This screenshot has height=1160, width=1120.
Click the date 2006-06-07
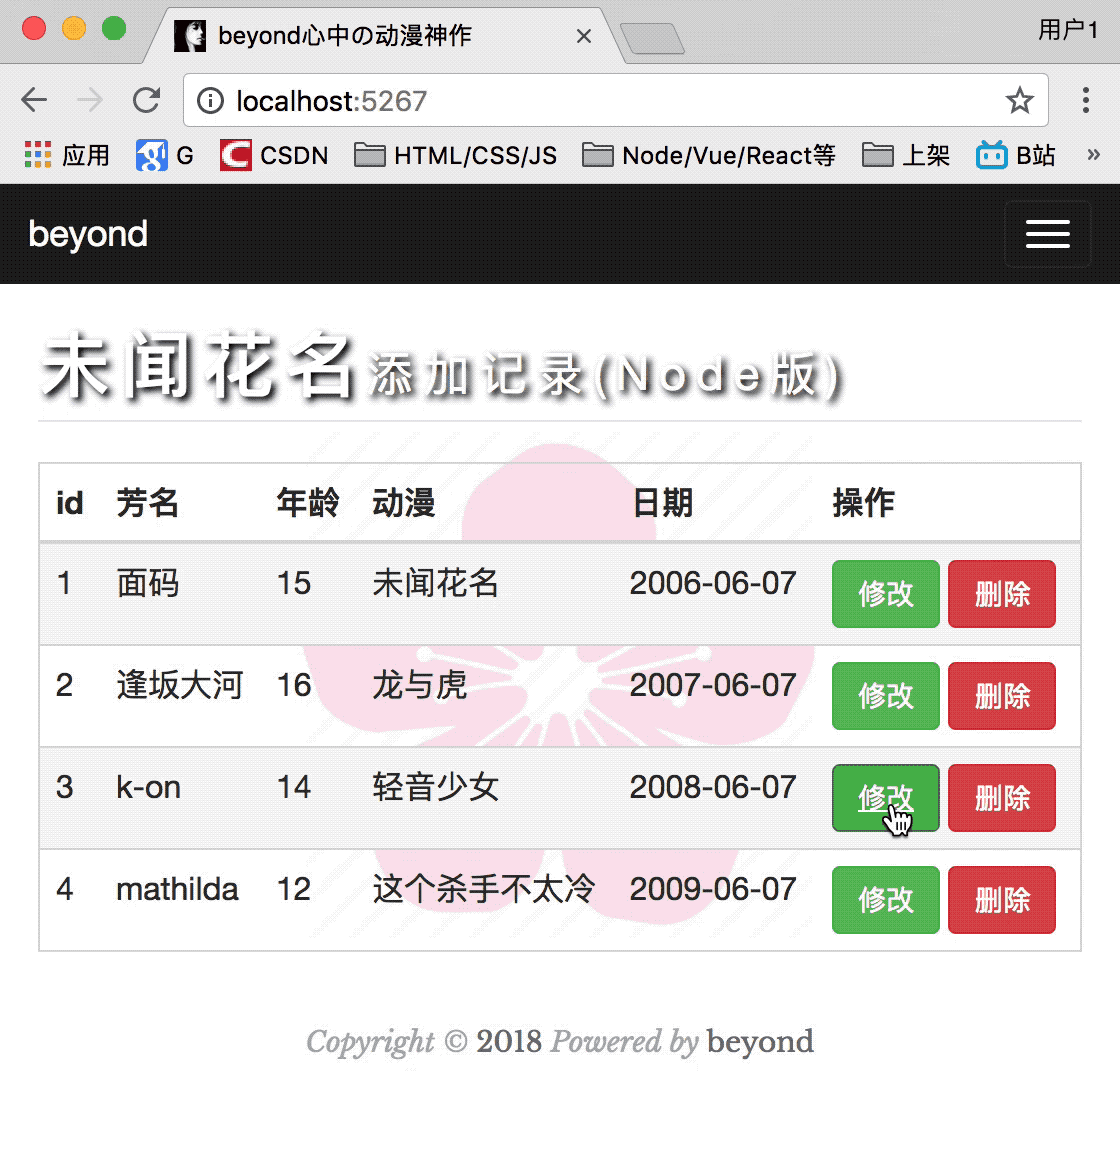(713, 583)
